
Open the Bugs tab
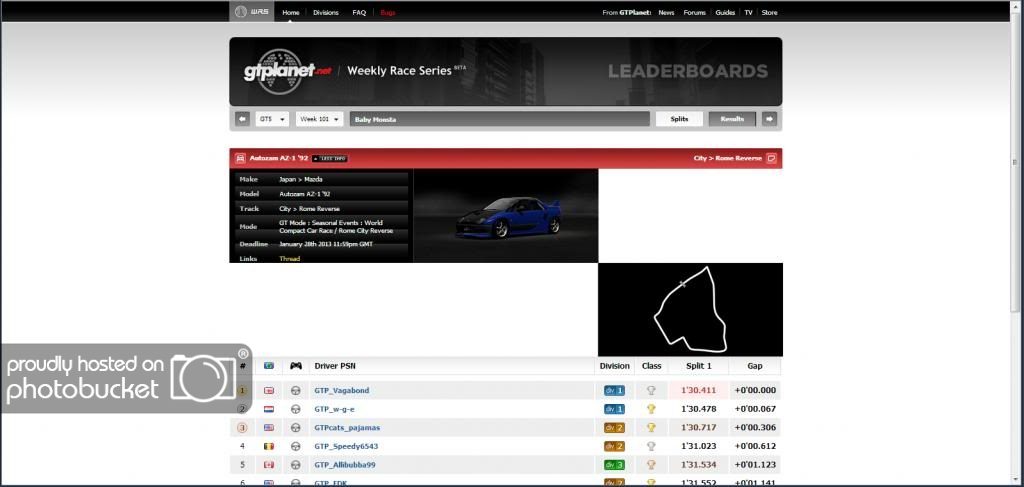[x=388, y=12]
